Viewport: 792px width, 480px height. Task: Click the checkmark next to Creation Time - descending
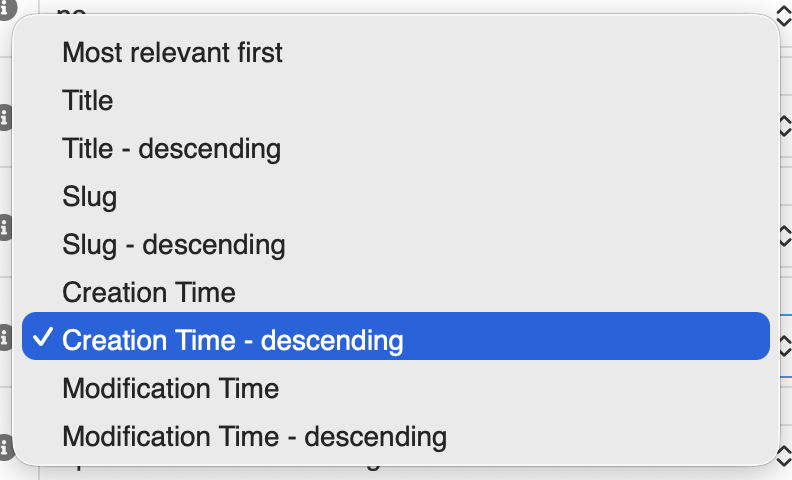coord(42,339)
